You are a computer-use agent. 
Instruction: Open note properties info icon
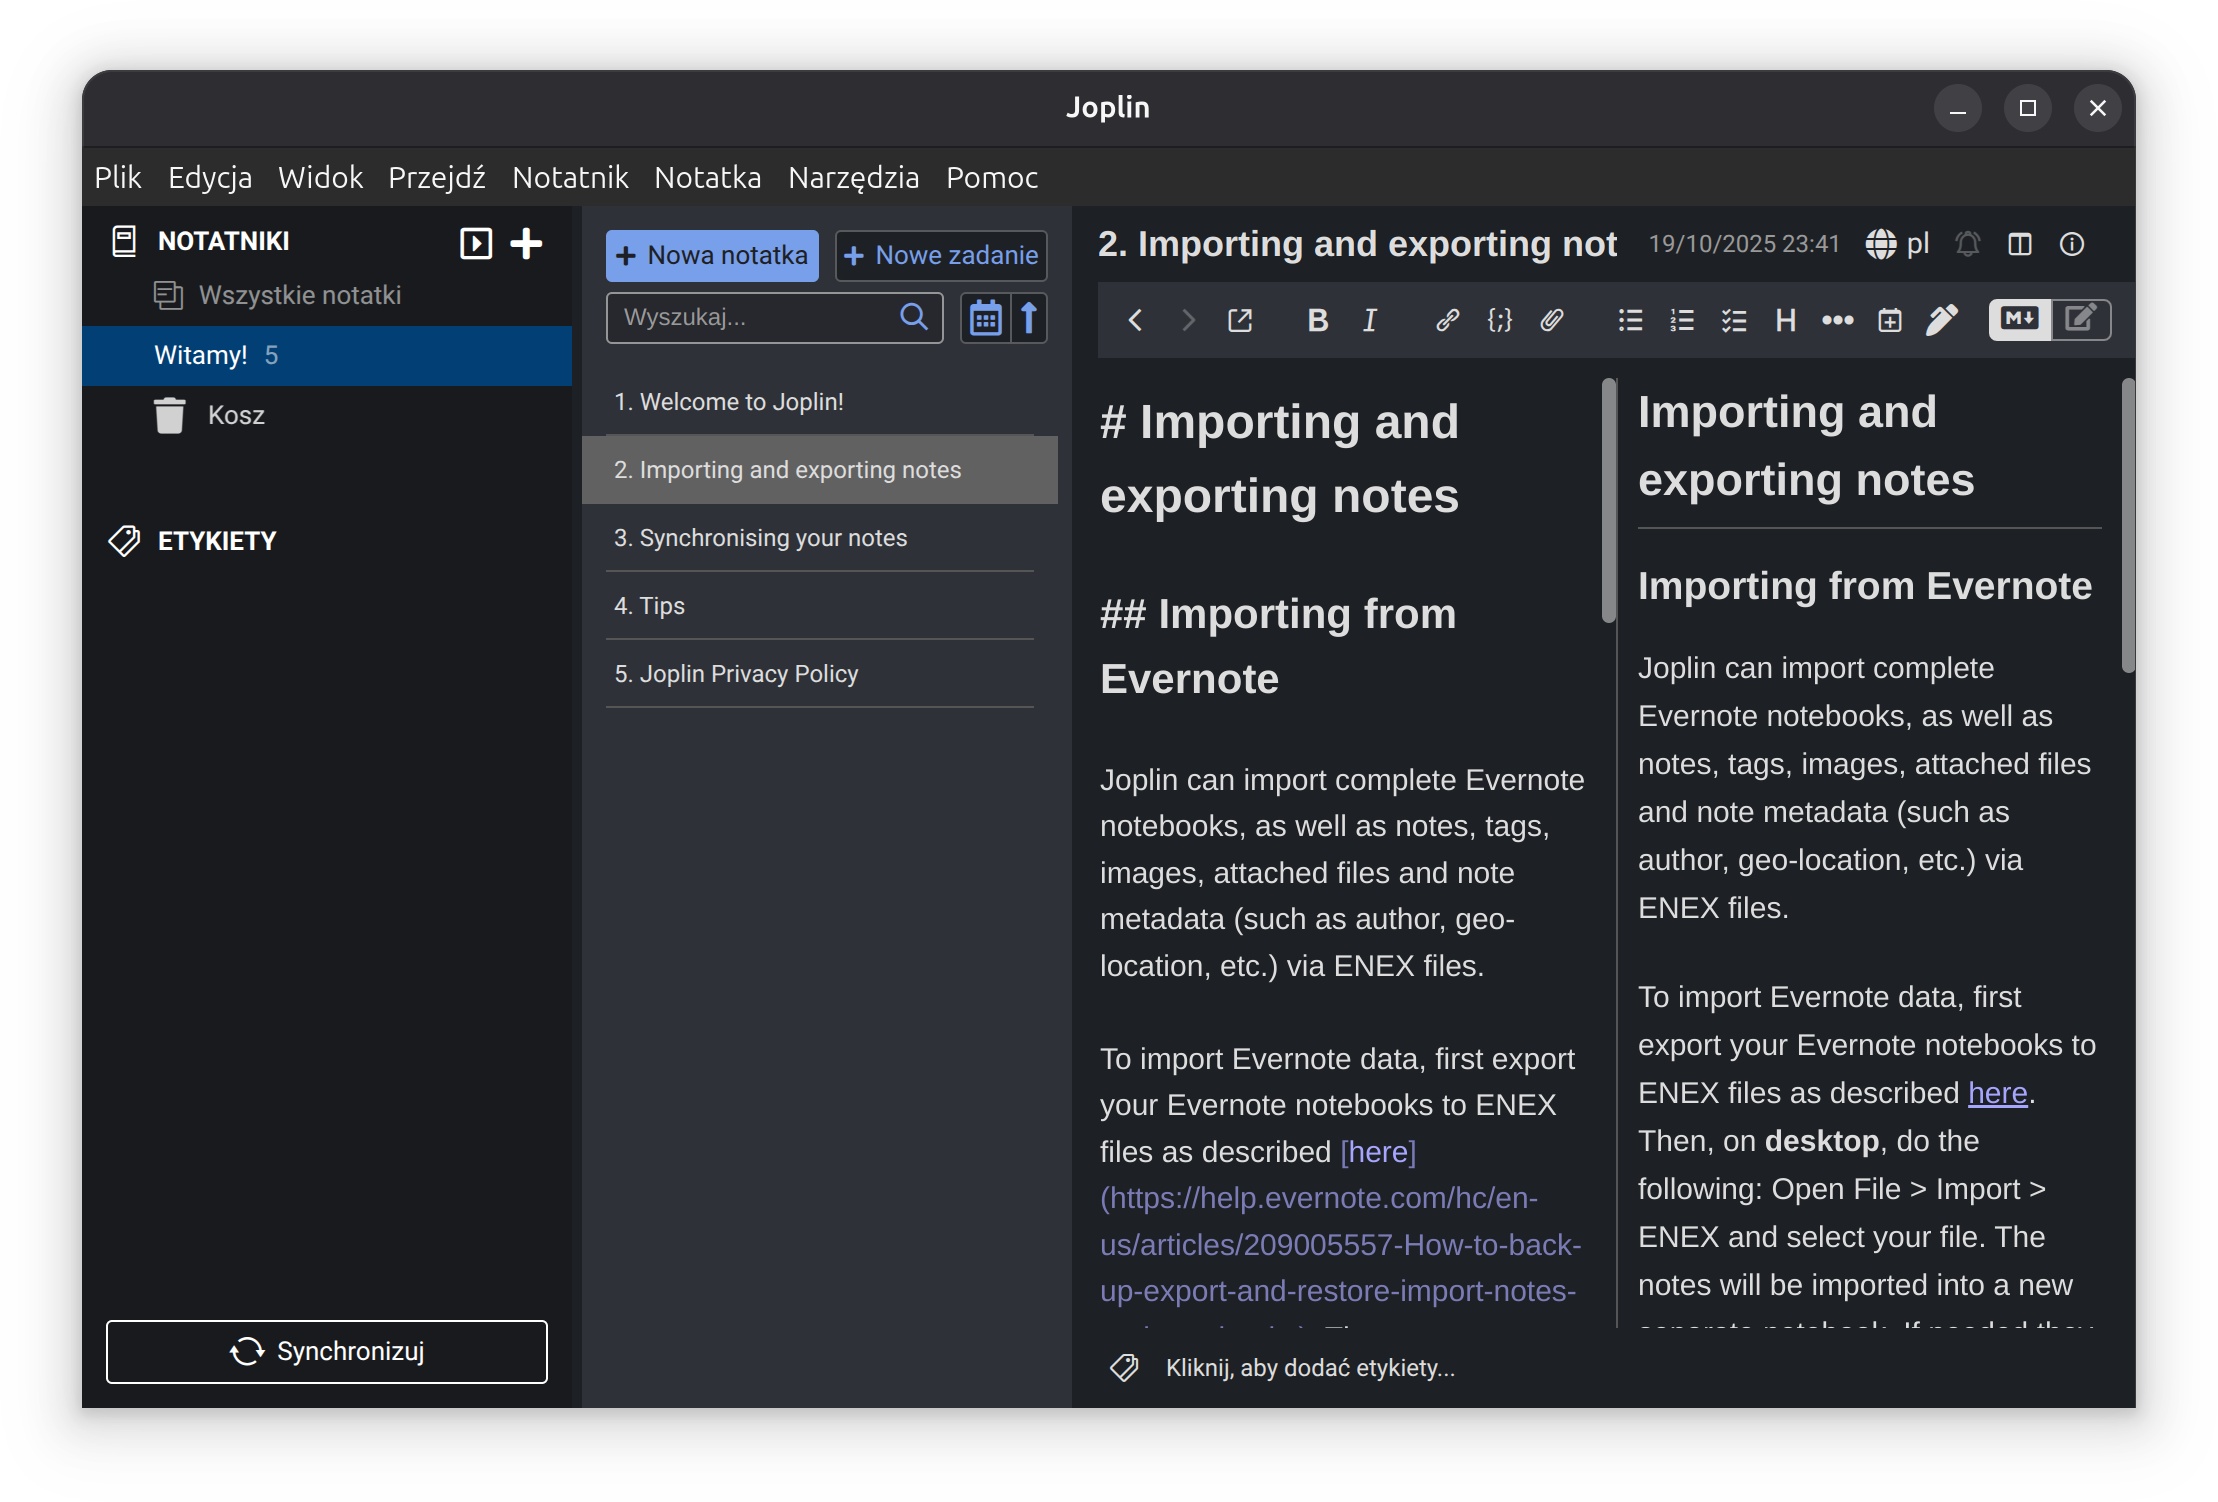(x=2072, y=244)
